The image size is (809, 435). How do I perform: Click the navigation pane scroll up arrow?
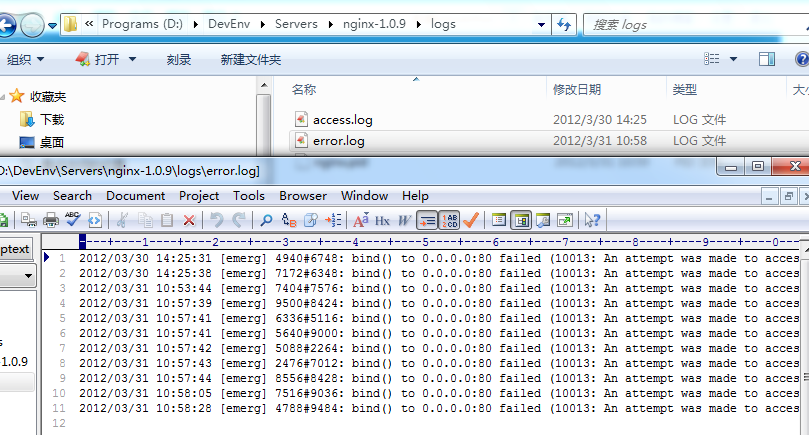coord(264,85)
